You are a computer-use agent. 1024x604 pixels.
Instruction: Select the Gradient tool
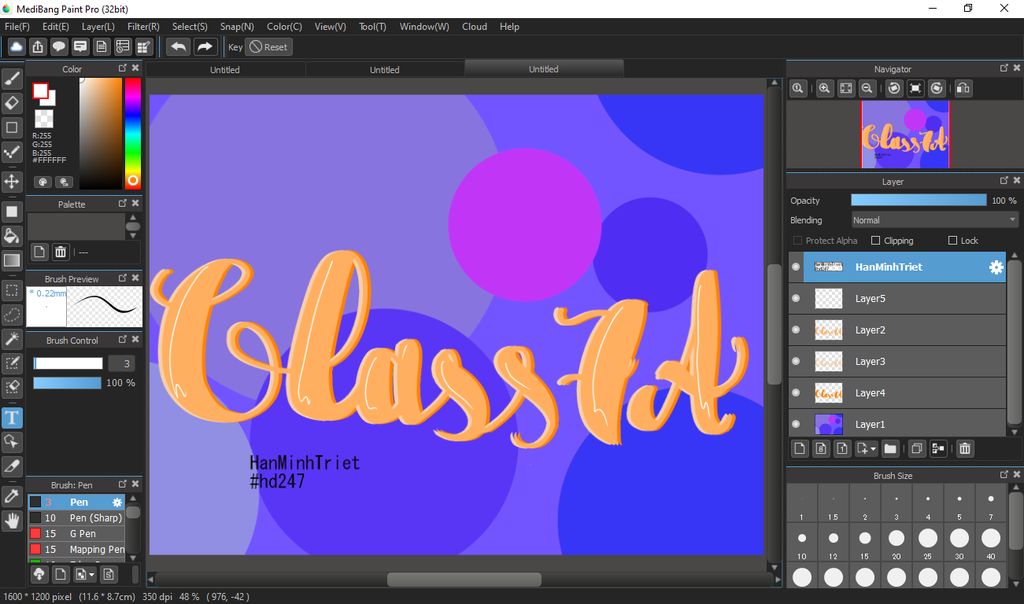pos(12,261)
